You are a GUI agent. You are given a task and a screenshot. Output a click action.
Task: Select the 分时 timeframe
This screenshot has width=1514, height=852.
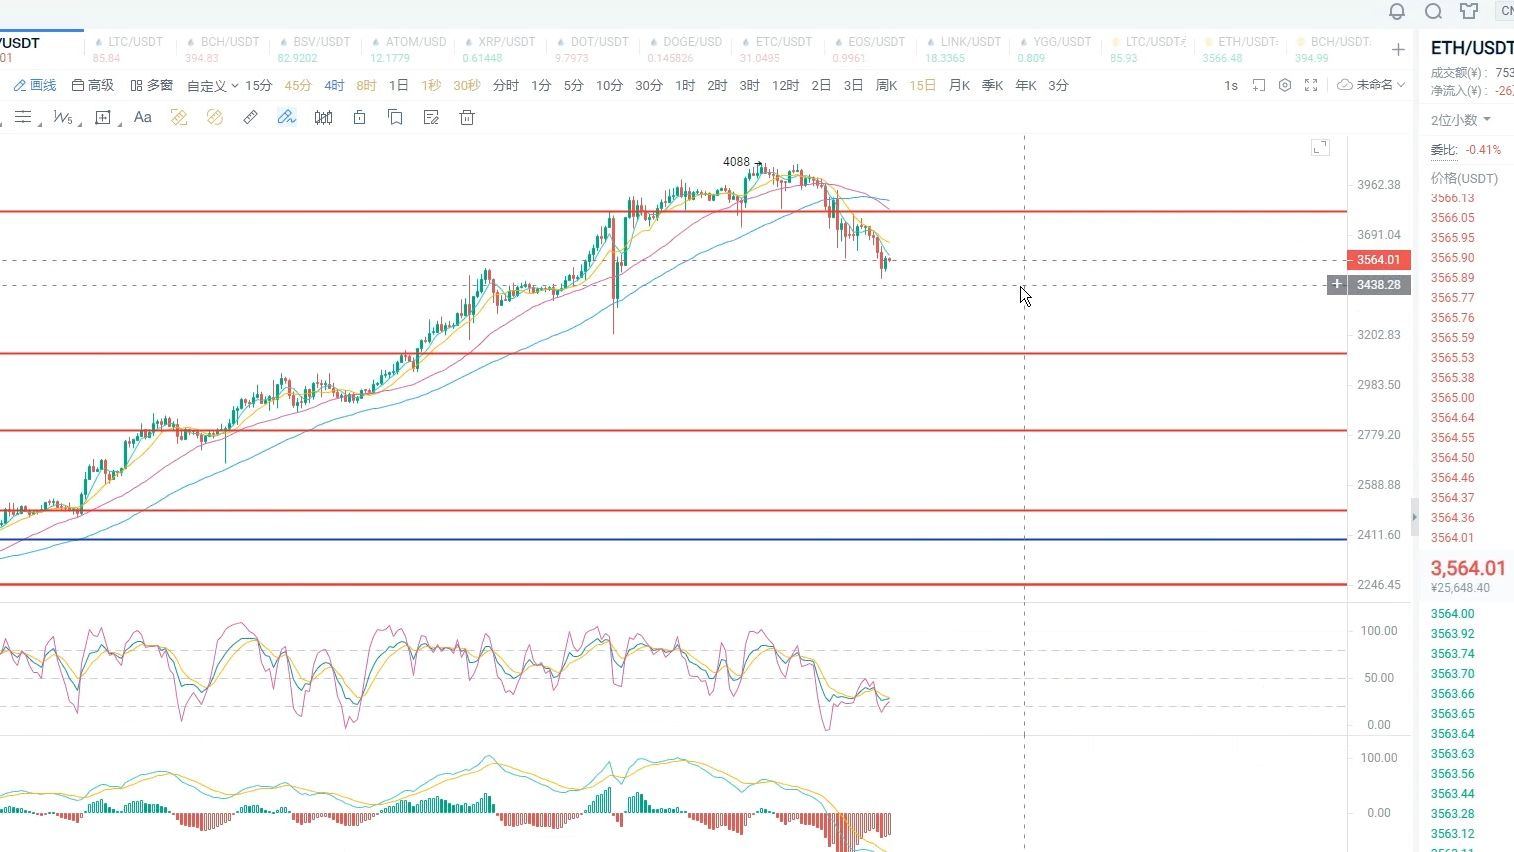[x=506, y=86]
